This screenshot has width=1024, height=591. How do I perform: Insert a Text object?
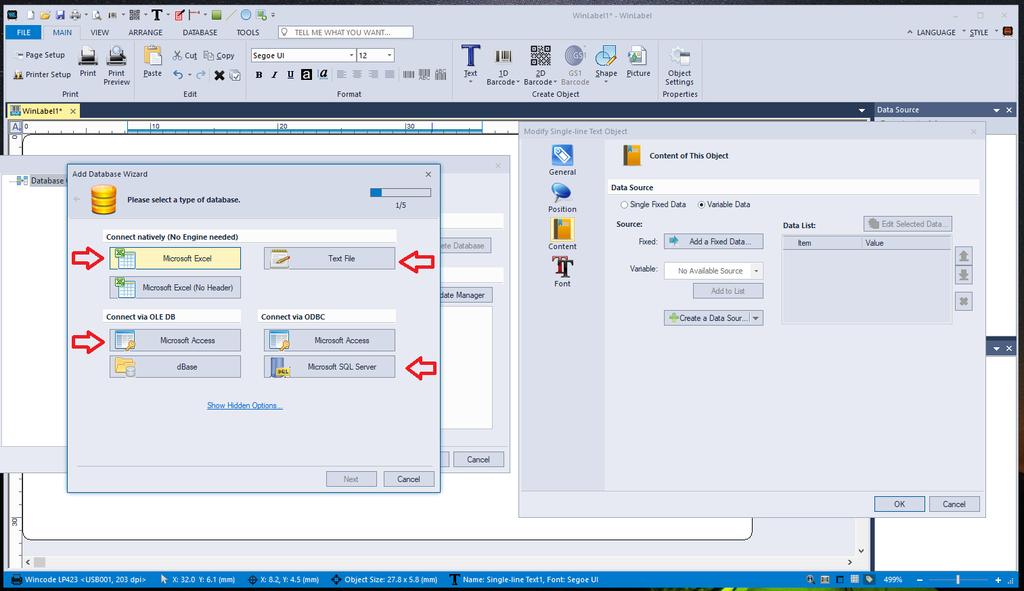tap(470, 63)
